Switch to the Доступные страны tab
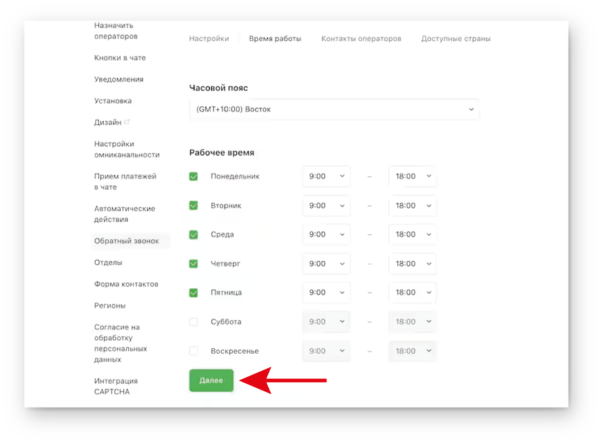The width and height of the screenshot is (600, 443). coord(456,39)
